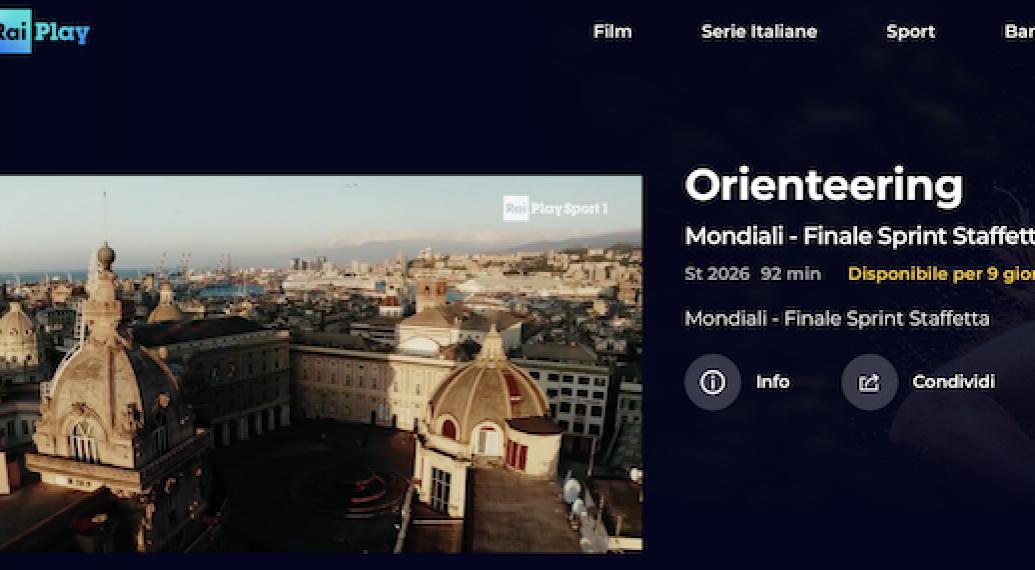This screenshot has width=1035, height=570.
Task: Select the Condividi text button
Action: pos(953,382)
